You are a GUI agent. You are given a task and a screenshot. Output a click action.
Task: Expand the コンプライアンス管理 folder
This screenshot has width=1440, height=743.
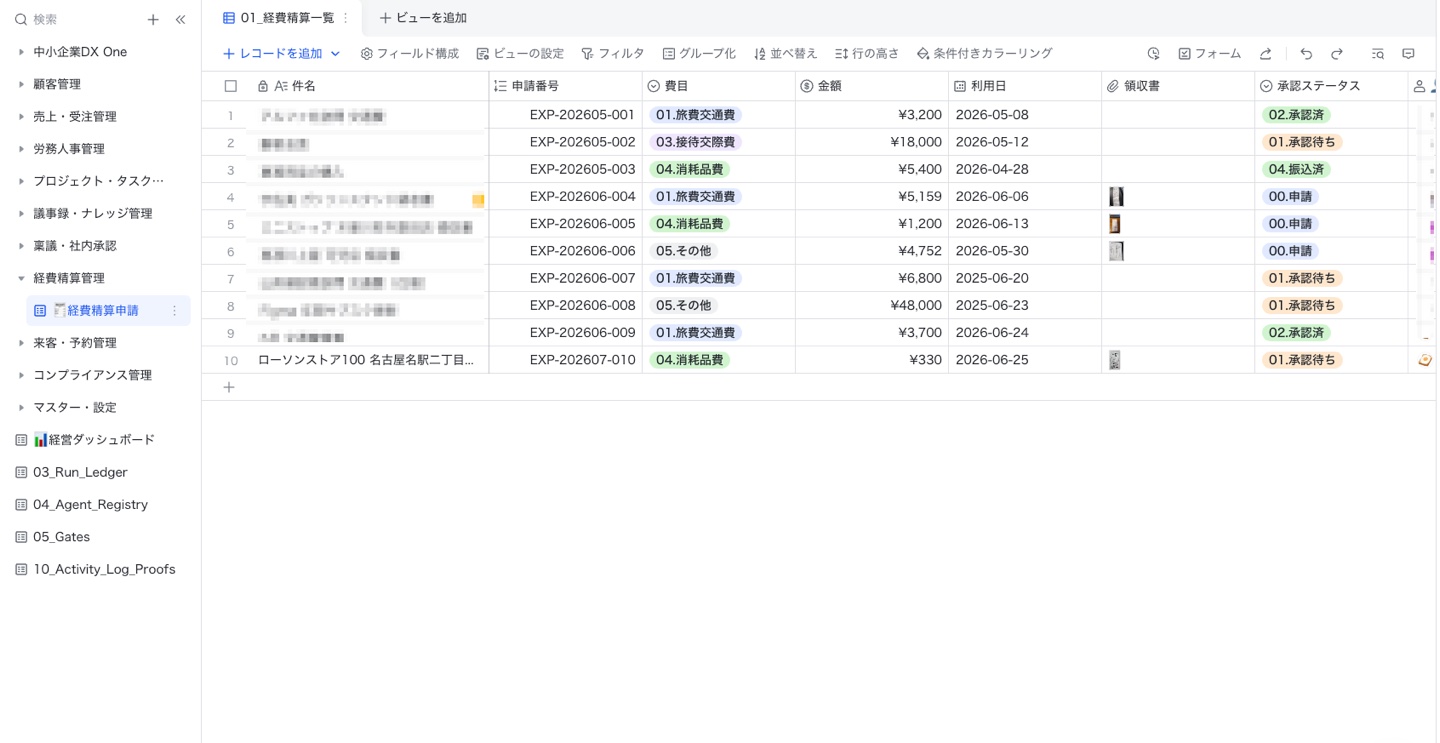[x=21, y=375]
